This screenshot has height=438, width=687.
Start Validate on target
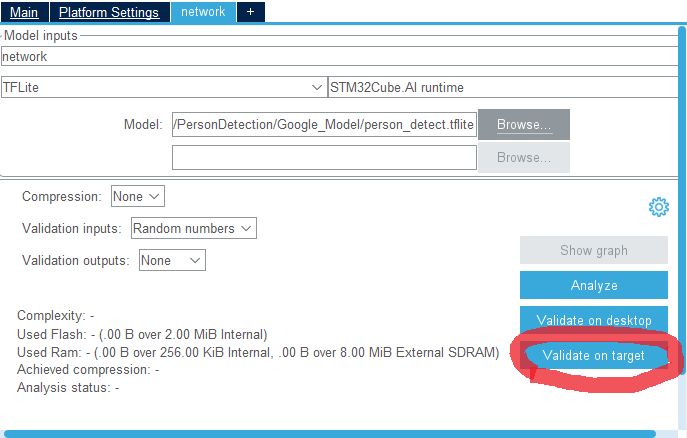594,355
